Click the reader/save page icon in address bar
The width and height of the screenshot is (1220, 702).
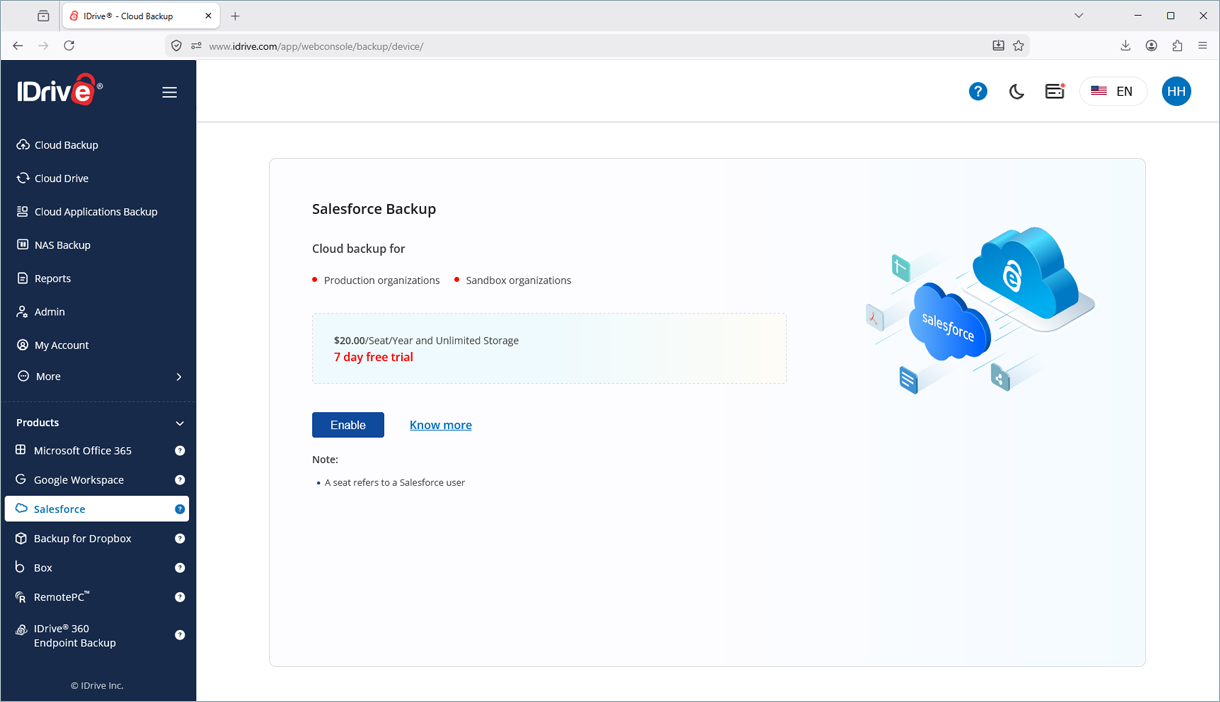coord(998,46)
